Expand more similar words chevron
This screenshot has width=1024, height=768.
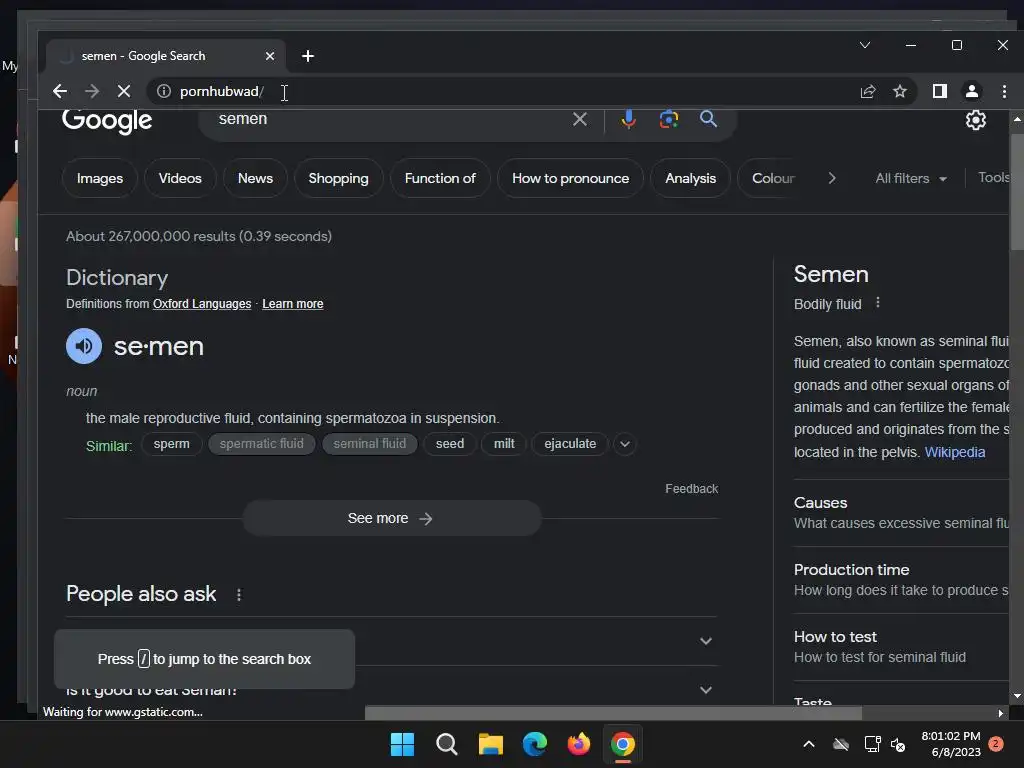tap(624, 444)
